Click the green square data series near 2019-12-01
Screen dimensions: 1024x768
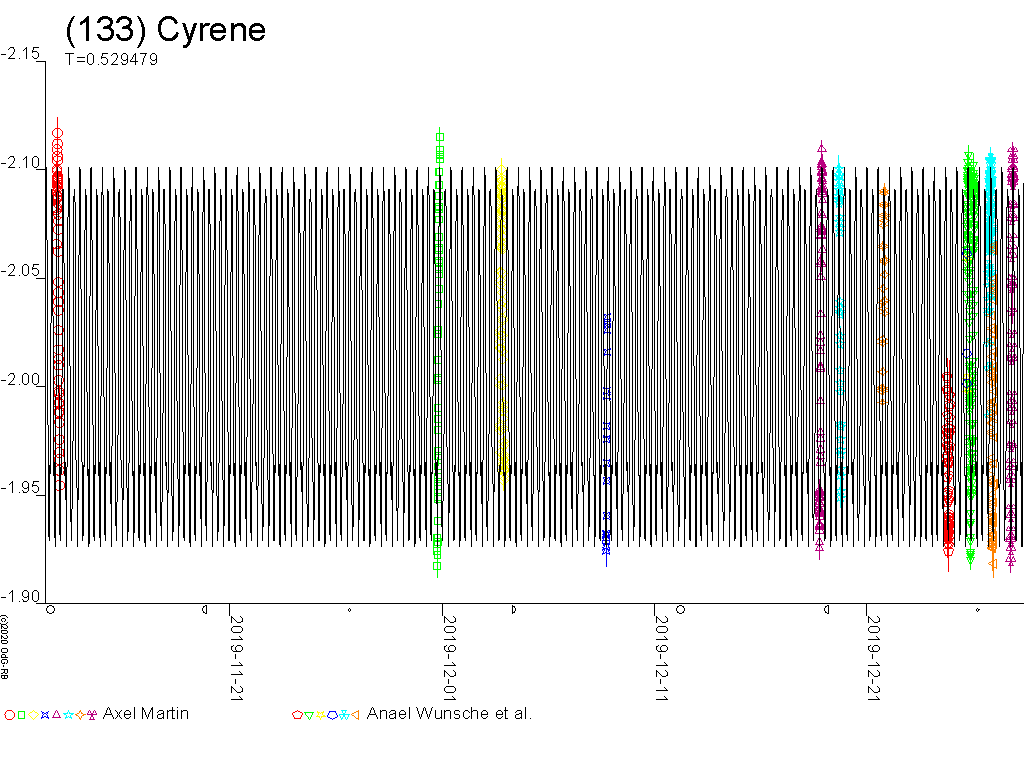438,353
